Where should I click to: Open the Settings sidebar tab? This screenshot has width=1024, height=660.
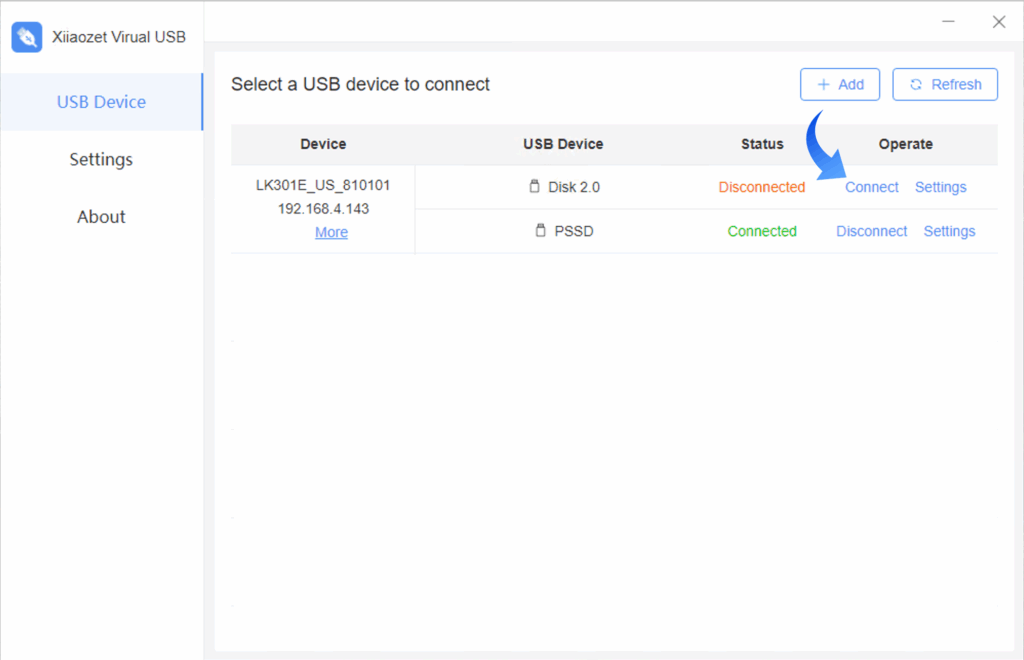coord(101,159)
